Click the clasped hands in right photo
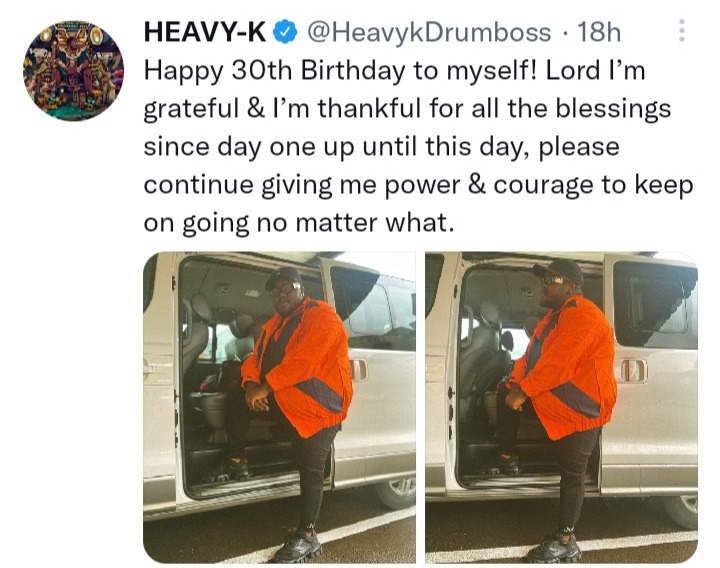Image resolution: width=720 pixels, height=568 pixels. pyautogui.click(x=516, y=396)
